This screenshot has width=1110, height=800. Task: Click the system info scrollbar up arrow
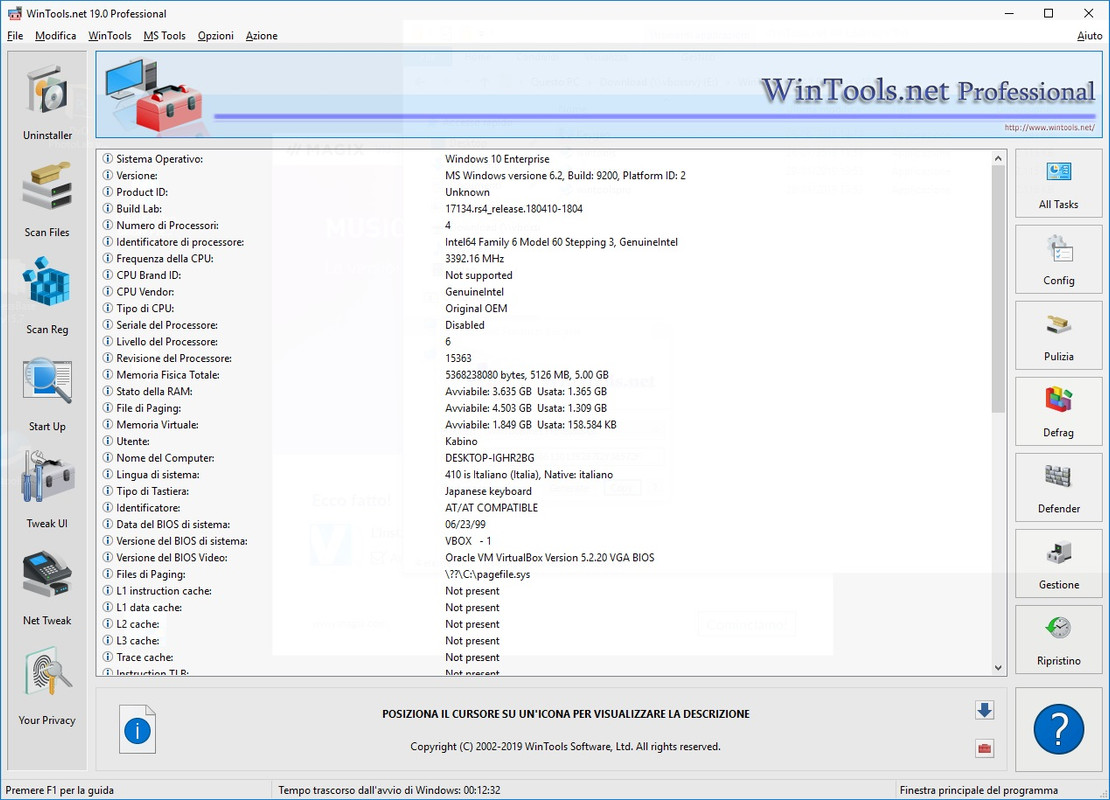click(x=998, y=159)
